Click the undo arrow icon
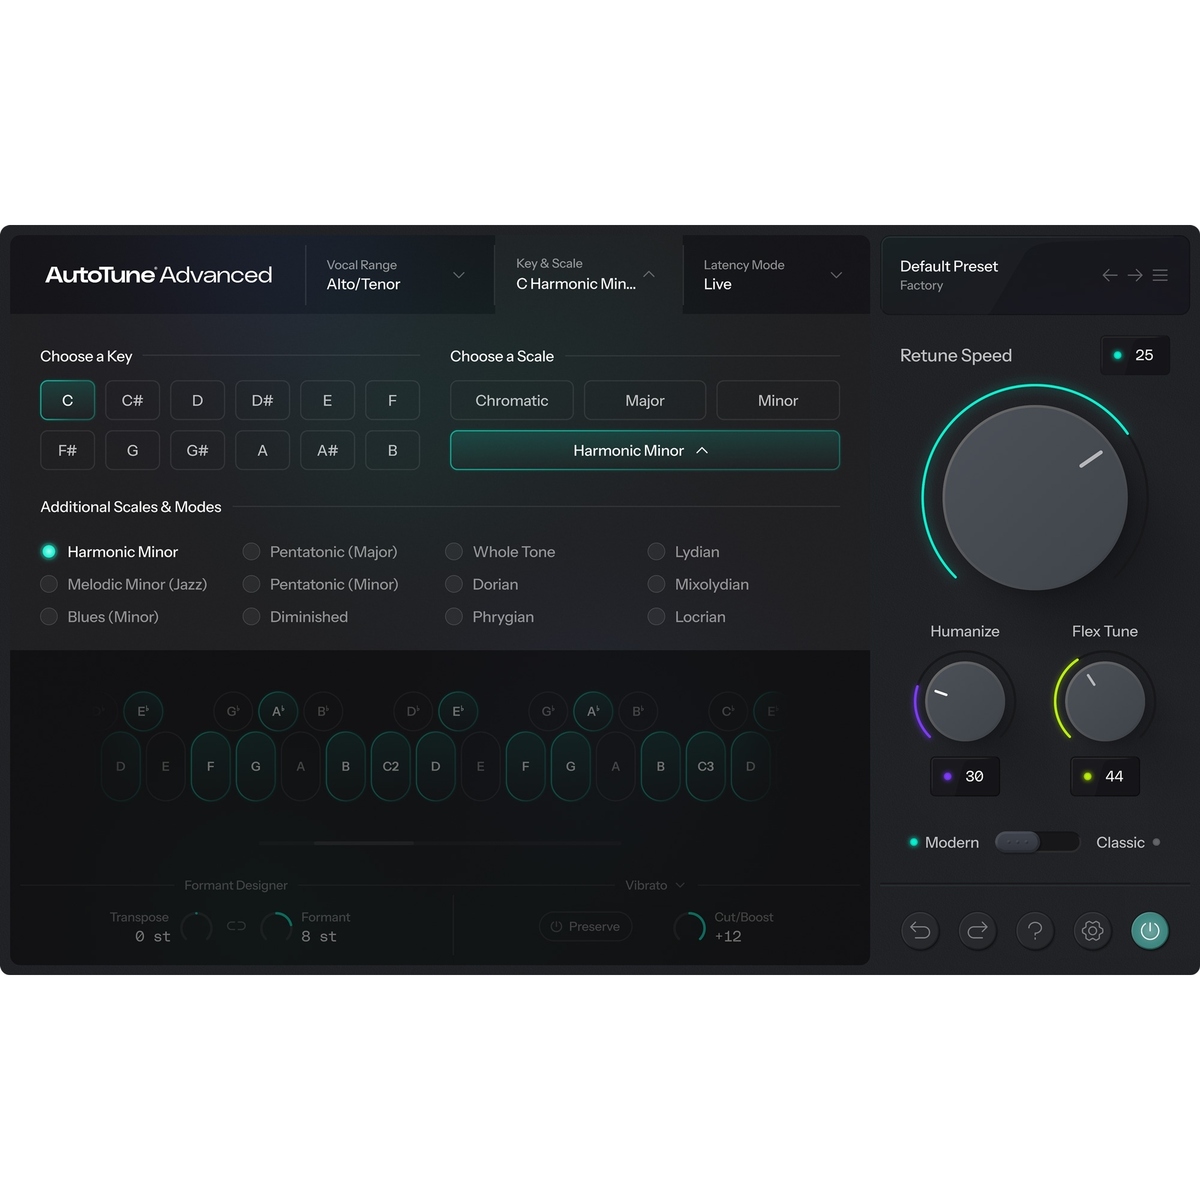 [x=920, y=931]
